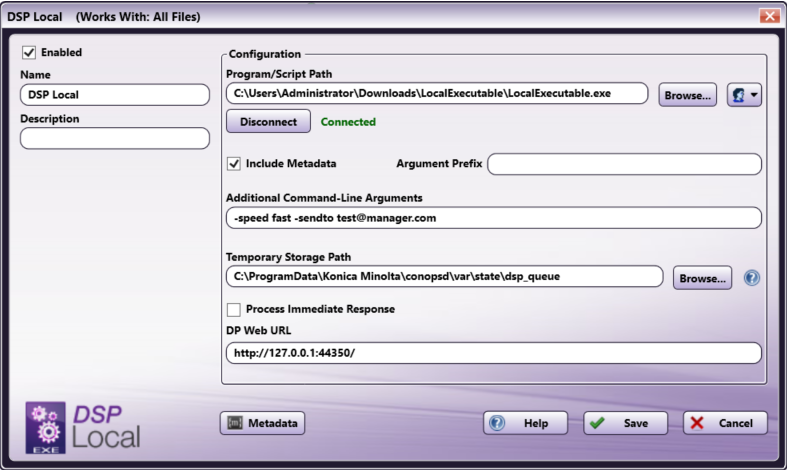Click into the Name text field

point(114,95)
